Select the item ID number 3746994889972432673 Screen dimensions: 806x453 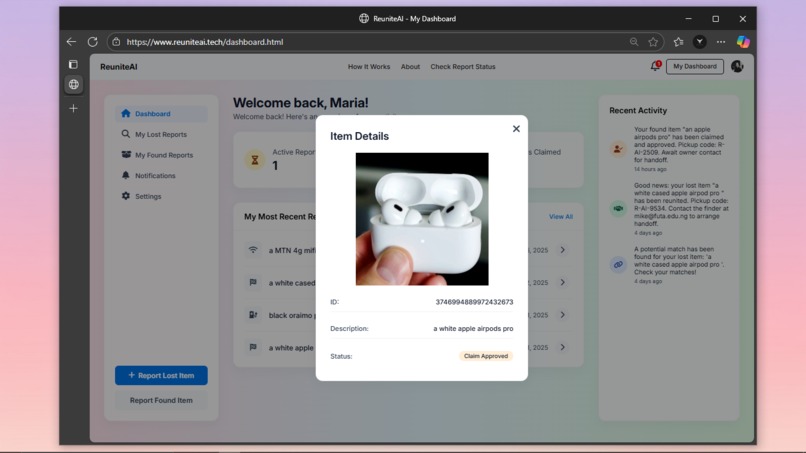point(474,302)
